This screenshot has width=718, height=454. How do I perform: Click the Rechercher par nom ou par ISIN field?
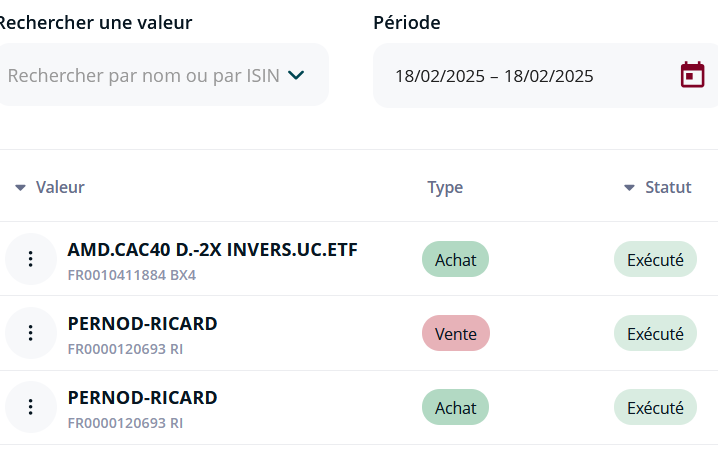pyautogui.click(x=163, y=75)
